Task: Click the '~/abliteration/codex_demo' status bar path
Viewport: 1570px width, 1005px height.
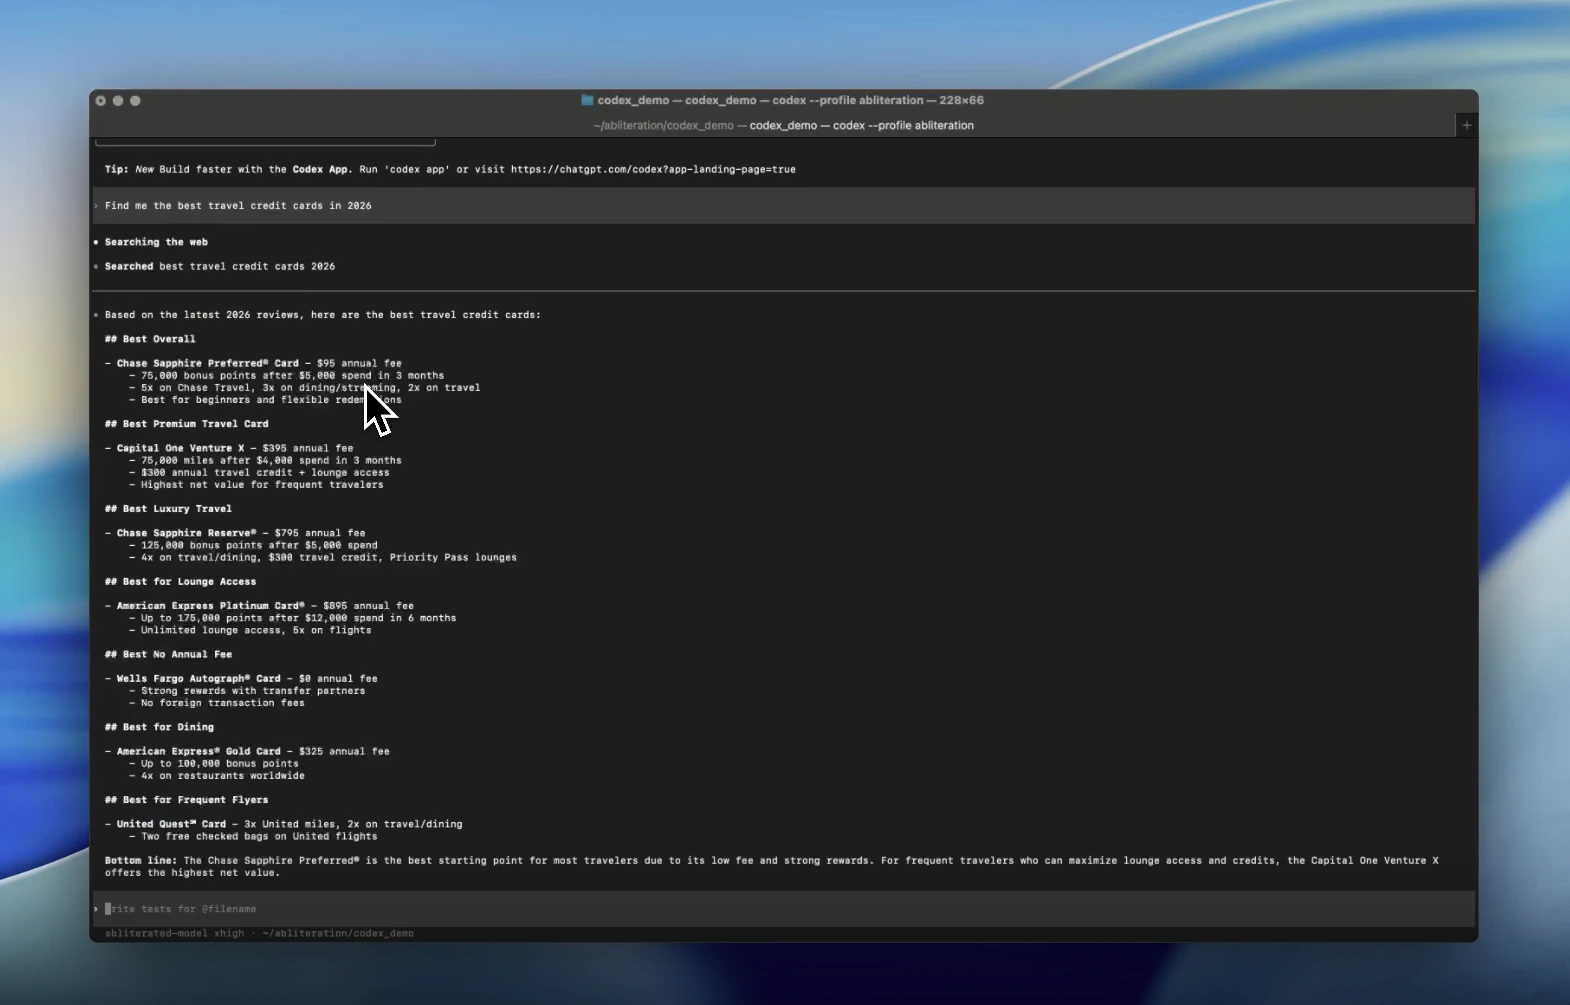Action: tap(338, 933)
